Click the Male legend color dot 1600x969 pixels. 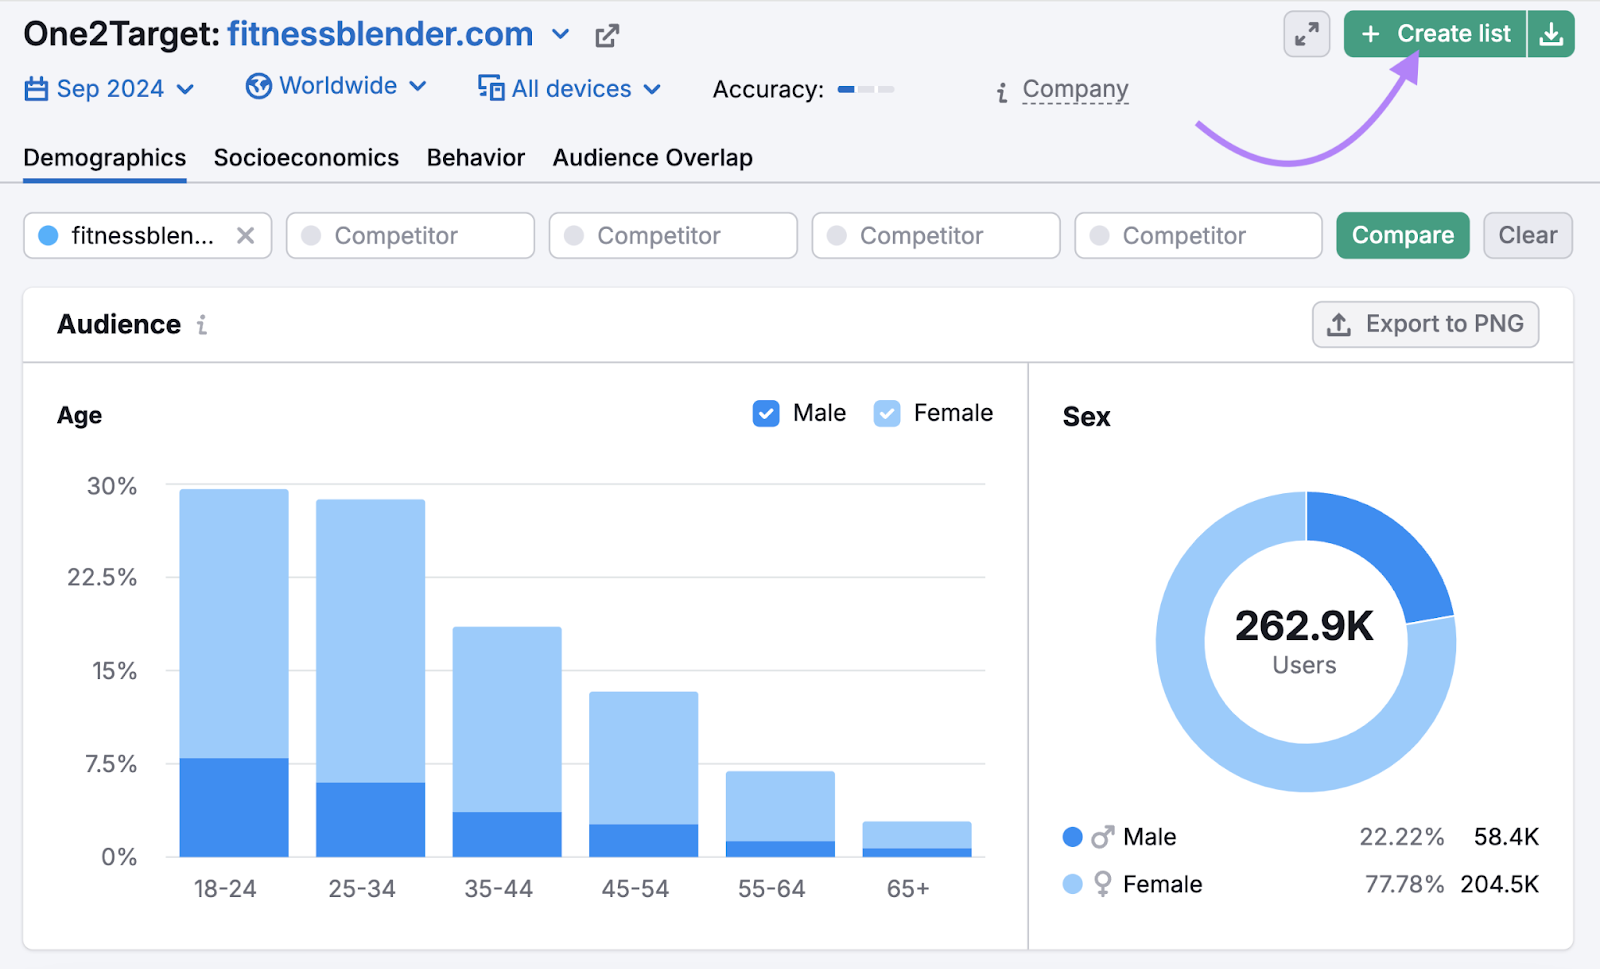click(x=1072, y=837)
